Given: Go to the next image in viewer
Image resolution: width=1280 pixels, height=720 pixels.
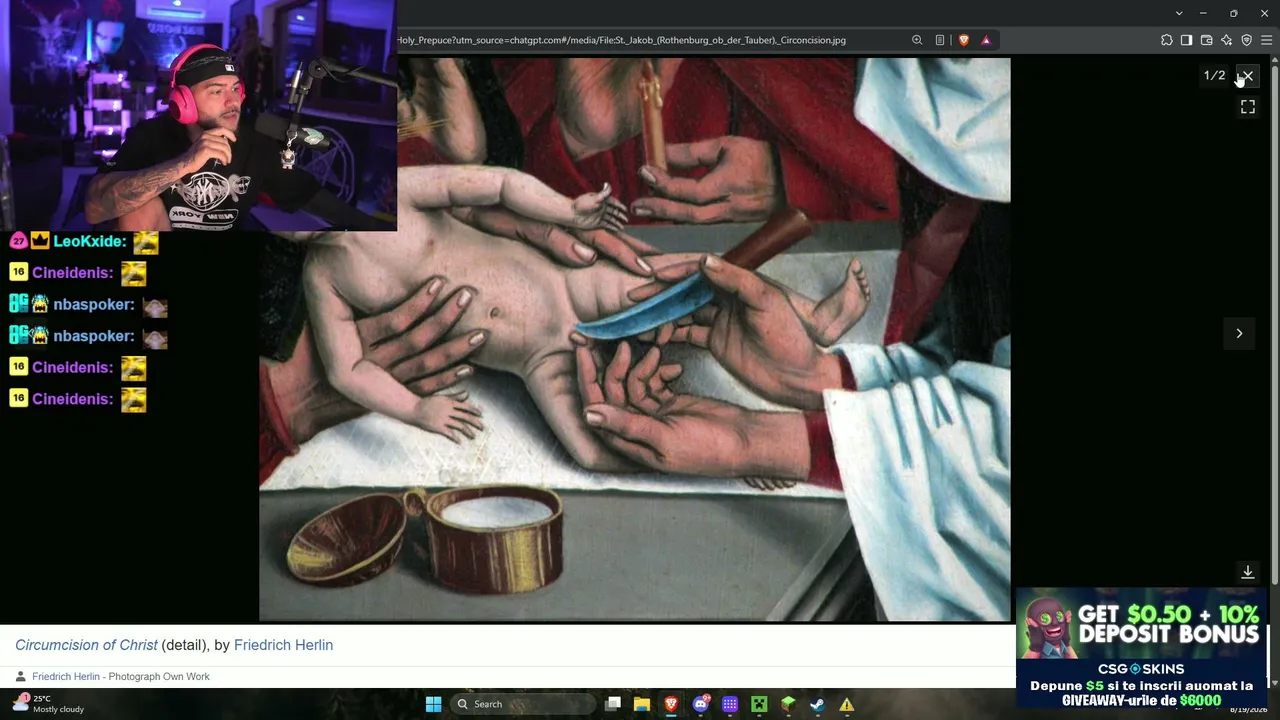Looking at the screenshot, I should [1239, 334].
